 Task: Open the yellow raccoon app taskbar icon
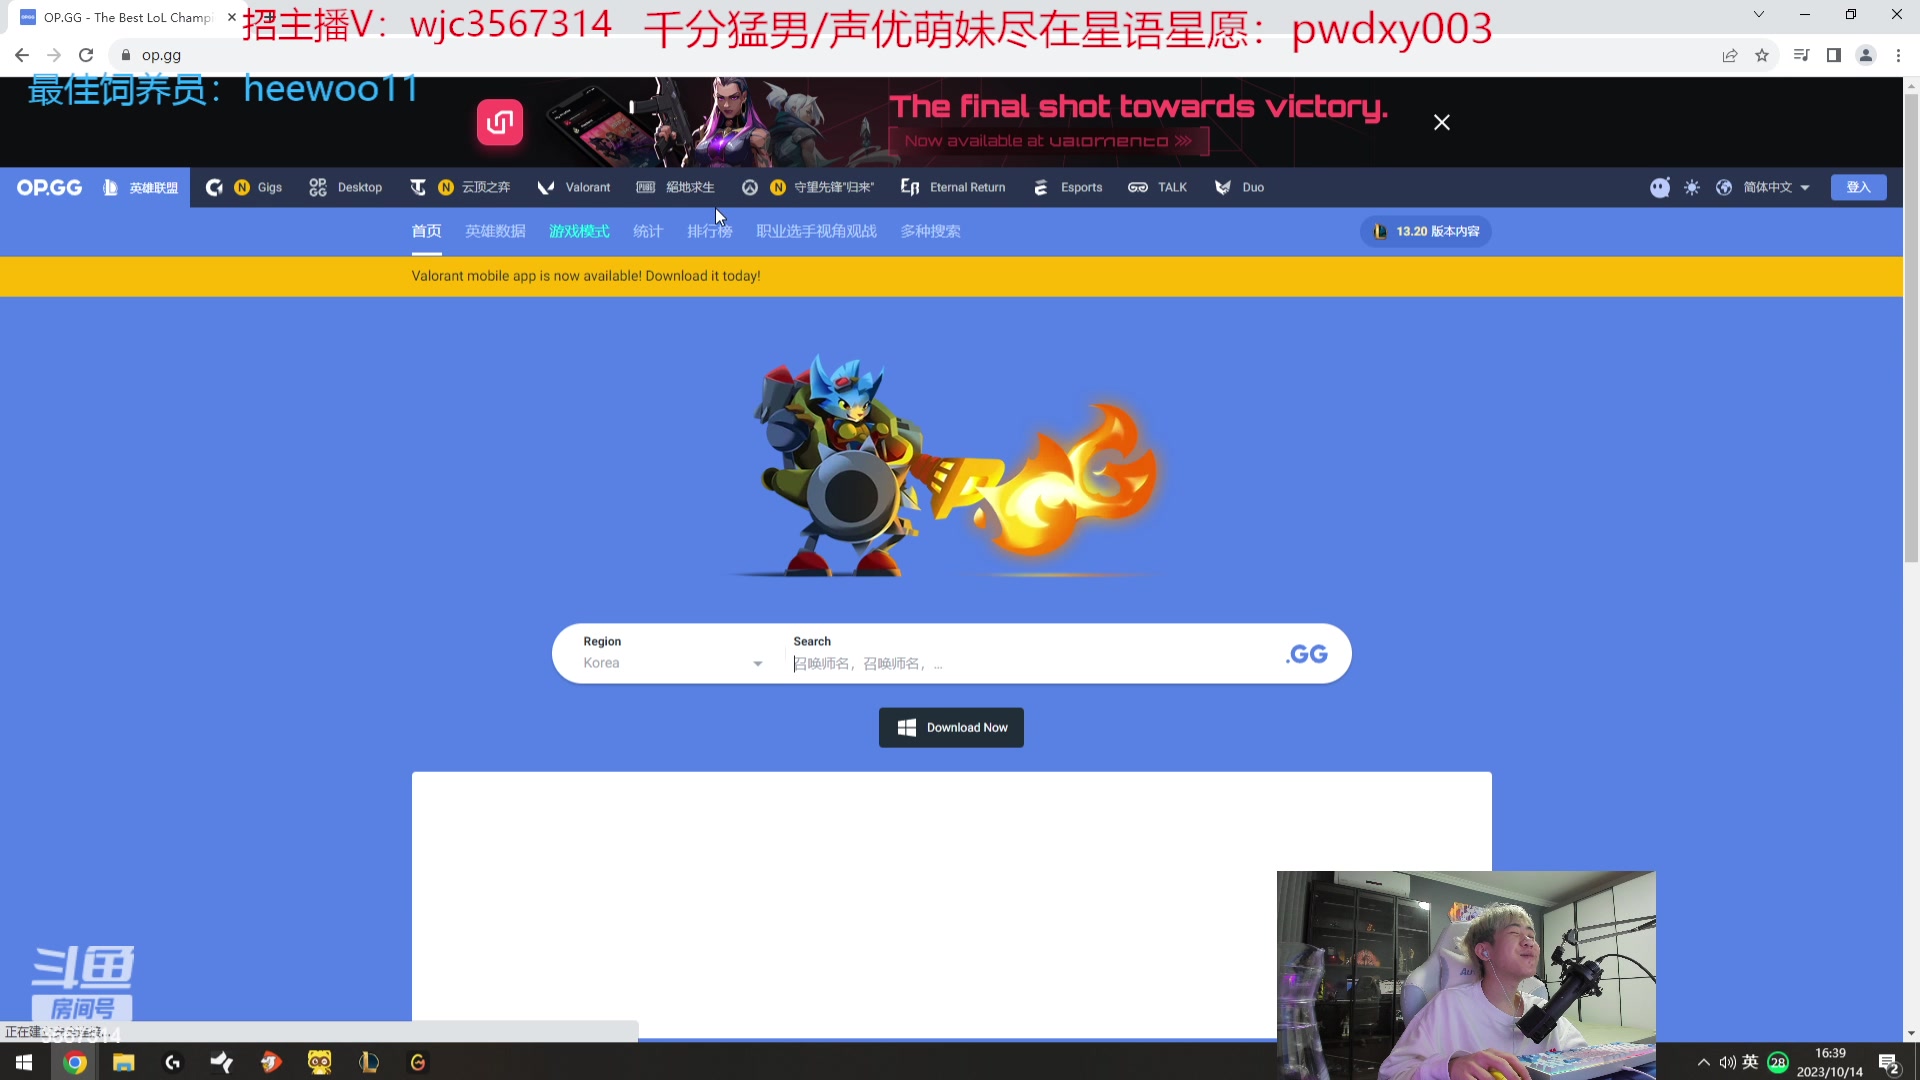320,1062
